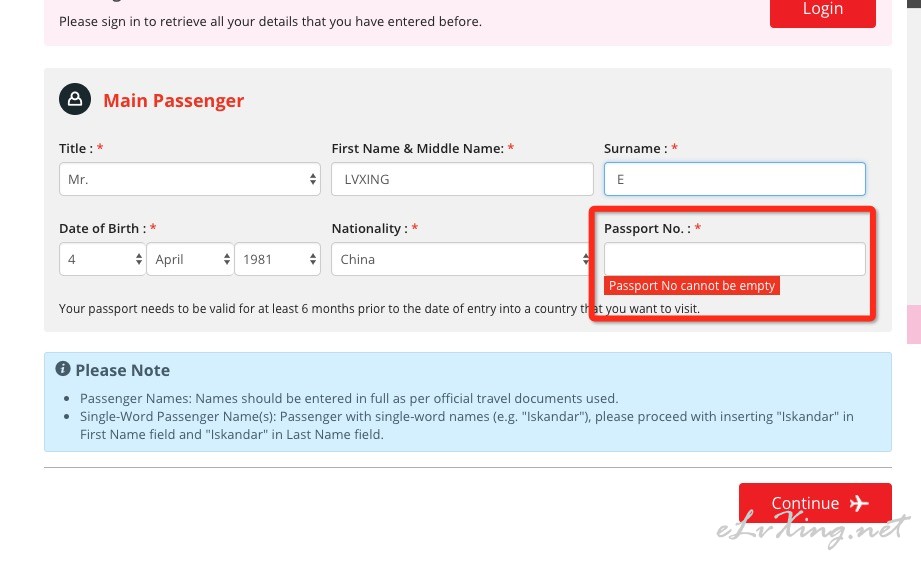Click the eLvXing.net watermark text
Screen dimensions: 921x562
pyautogui.click(x=812, y=529)
